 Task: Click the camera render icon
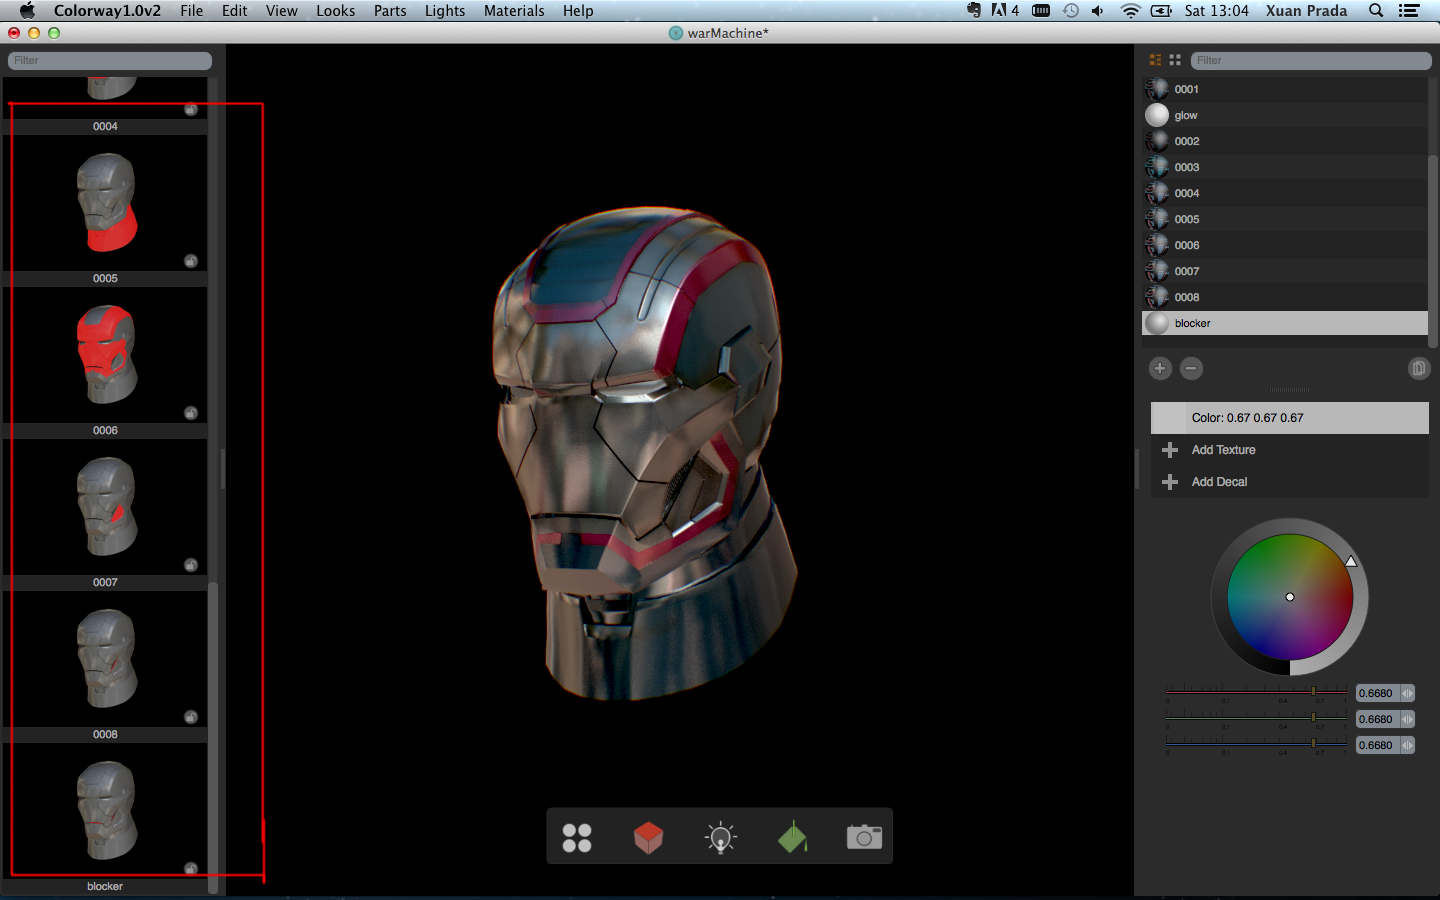(x=865, y=836)
